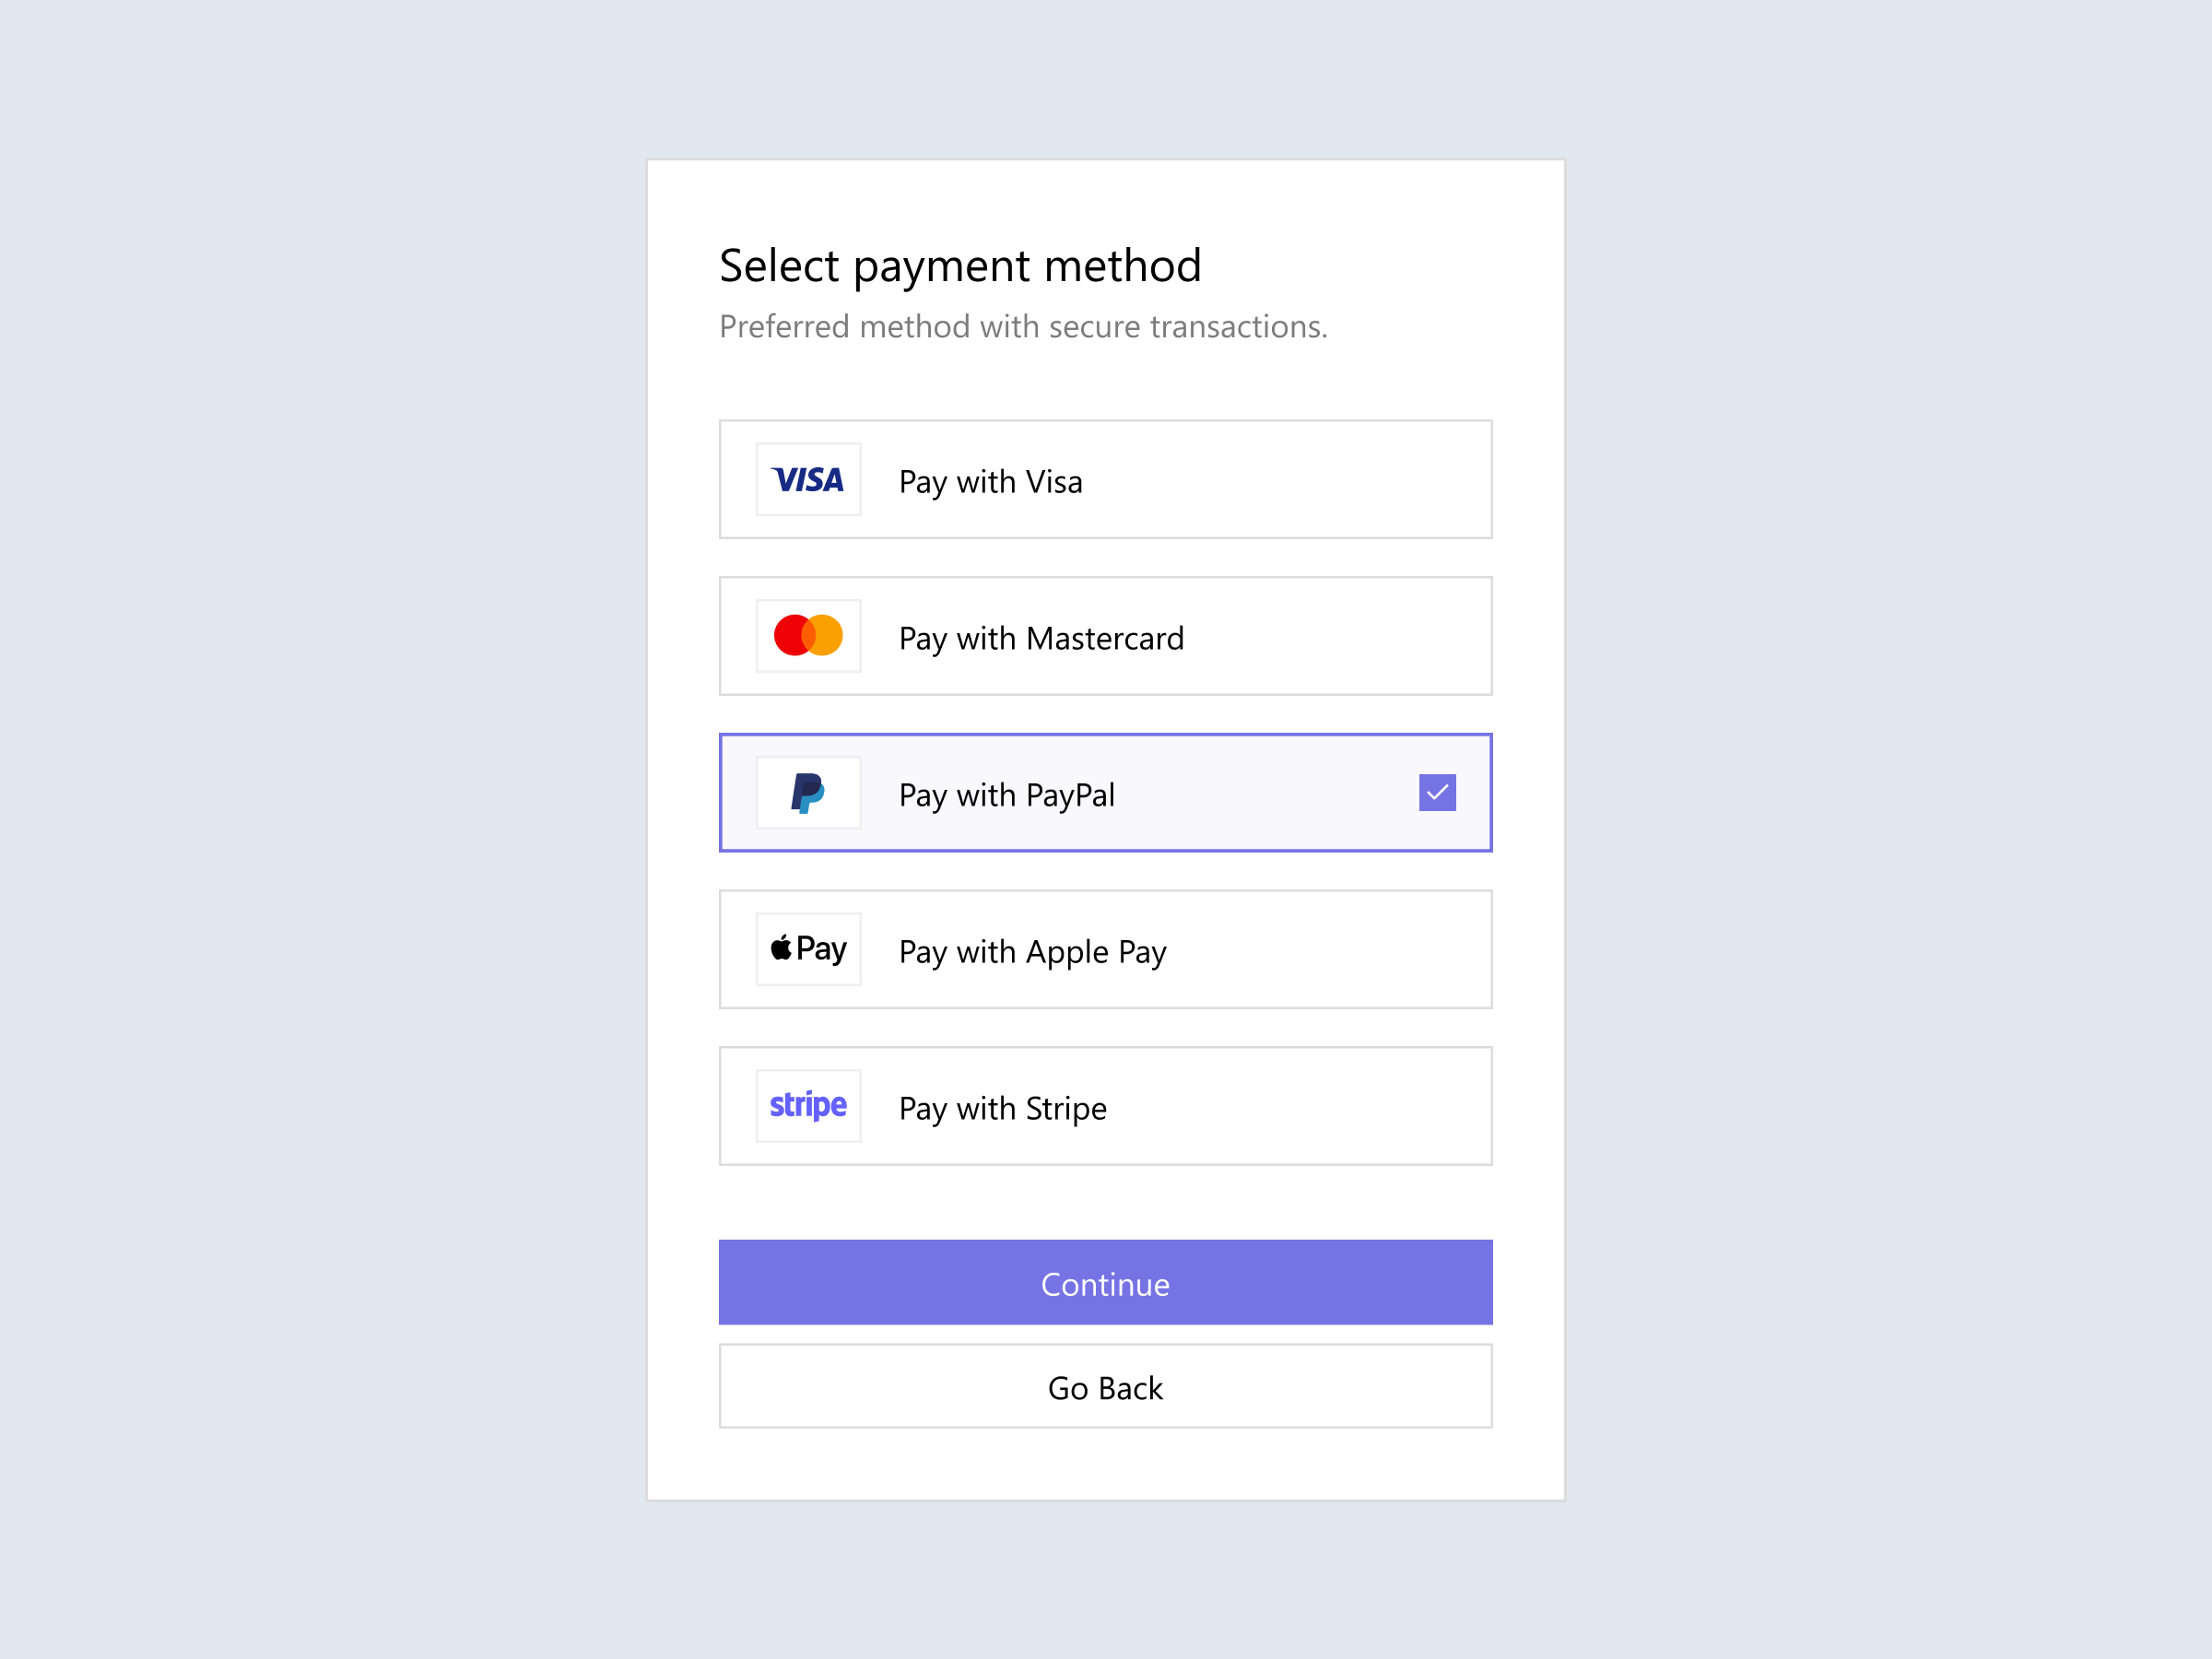
Task: Select the highlighted Pay with PayPal card
Action: pyautogui.click(x=1105, y=792)
